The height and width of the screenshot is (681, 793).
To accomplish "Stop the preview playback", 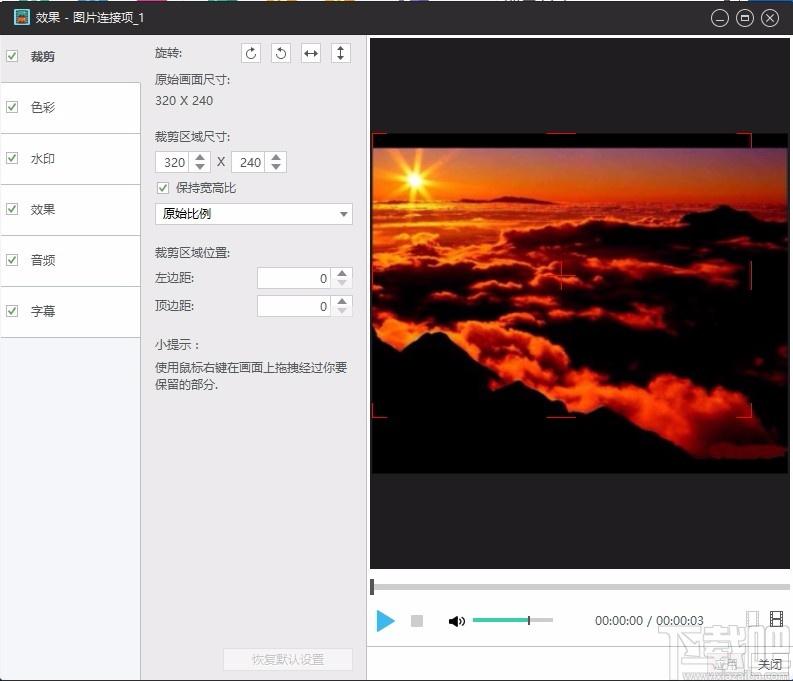I will (417, 621).
